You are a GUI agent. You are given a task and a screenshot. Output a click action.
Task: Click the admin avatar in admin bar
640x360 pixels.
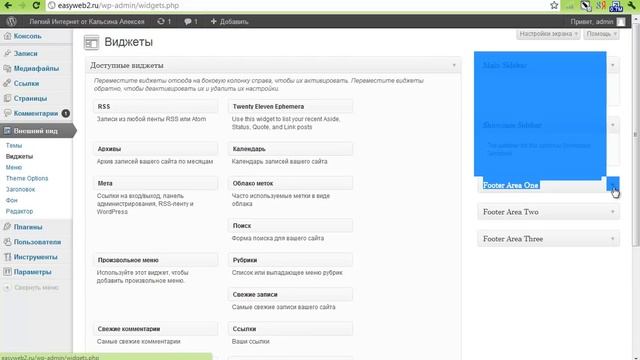tap(621, 22)
